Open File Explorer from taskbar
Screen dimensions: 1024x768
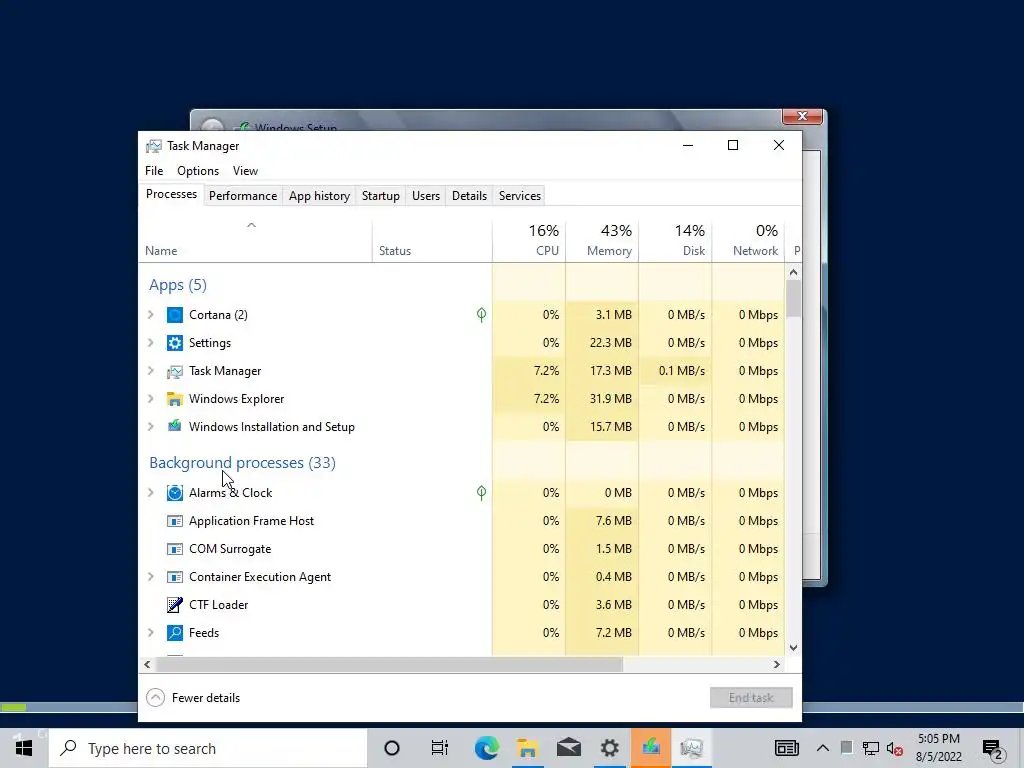(x=528, y=748)
